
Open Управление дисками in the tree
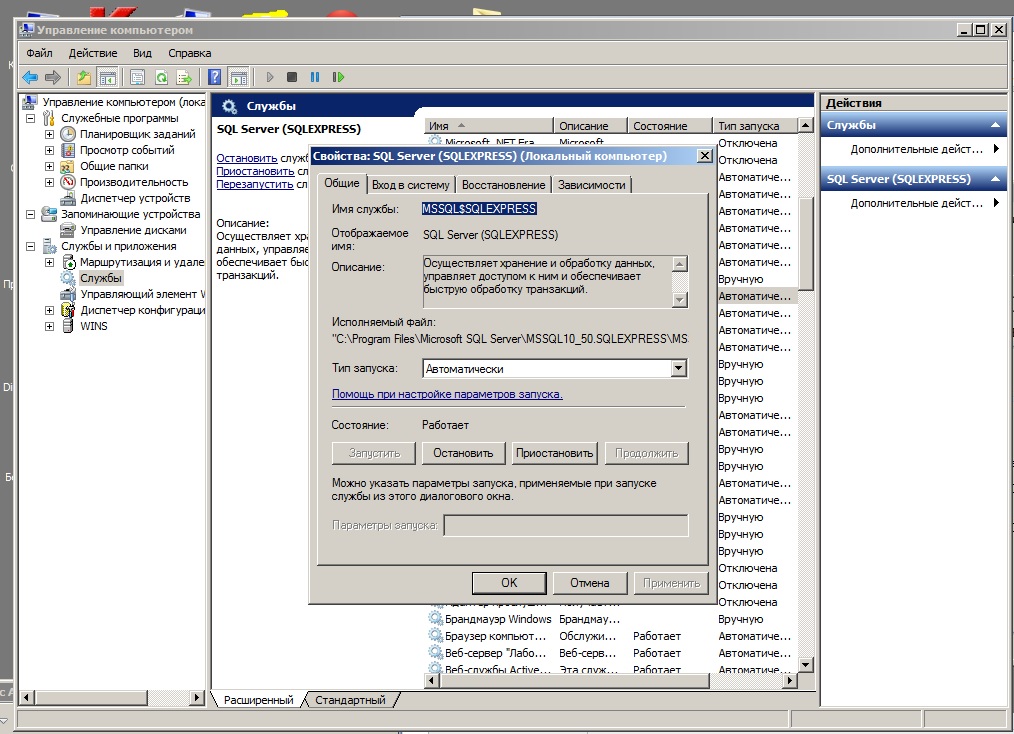click(x=133, y=230)
